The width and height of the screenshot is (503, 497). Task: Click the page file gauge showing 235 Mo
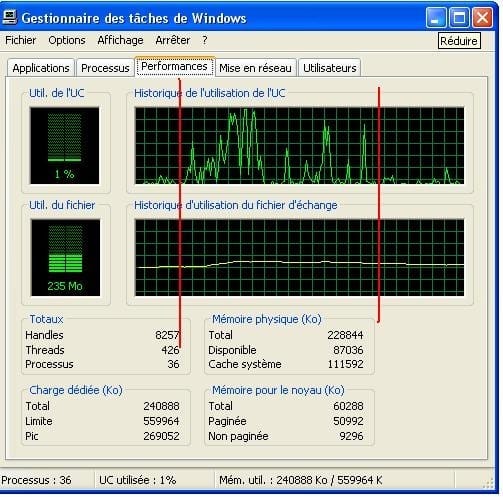pyautogui.click(x=65, y=257)
